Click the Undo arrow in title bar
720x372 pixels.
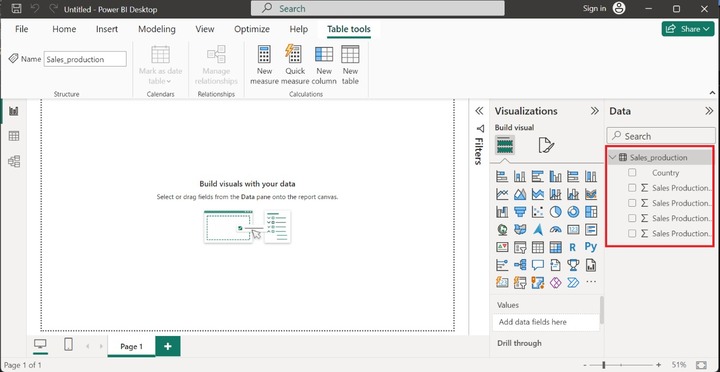pos(35,8)
